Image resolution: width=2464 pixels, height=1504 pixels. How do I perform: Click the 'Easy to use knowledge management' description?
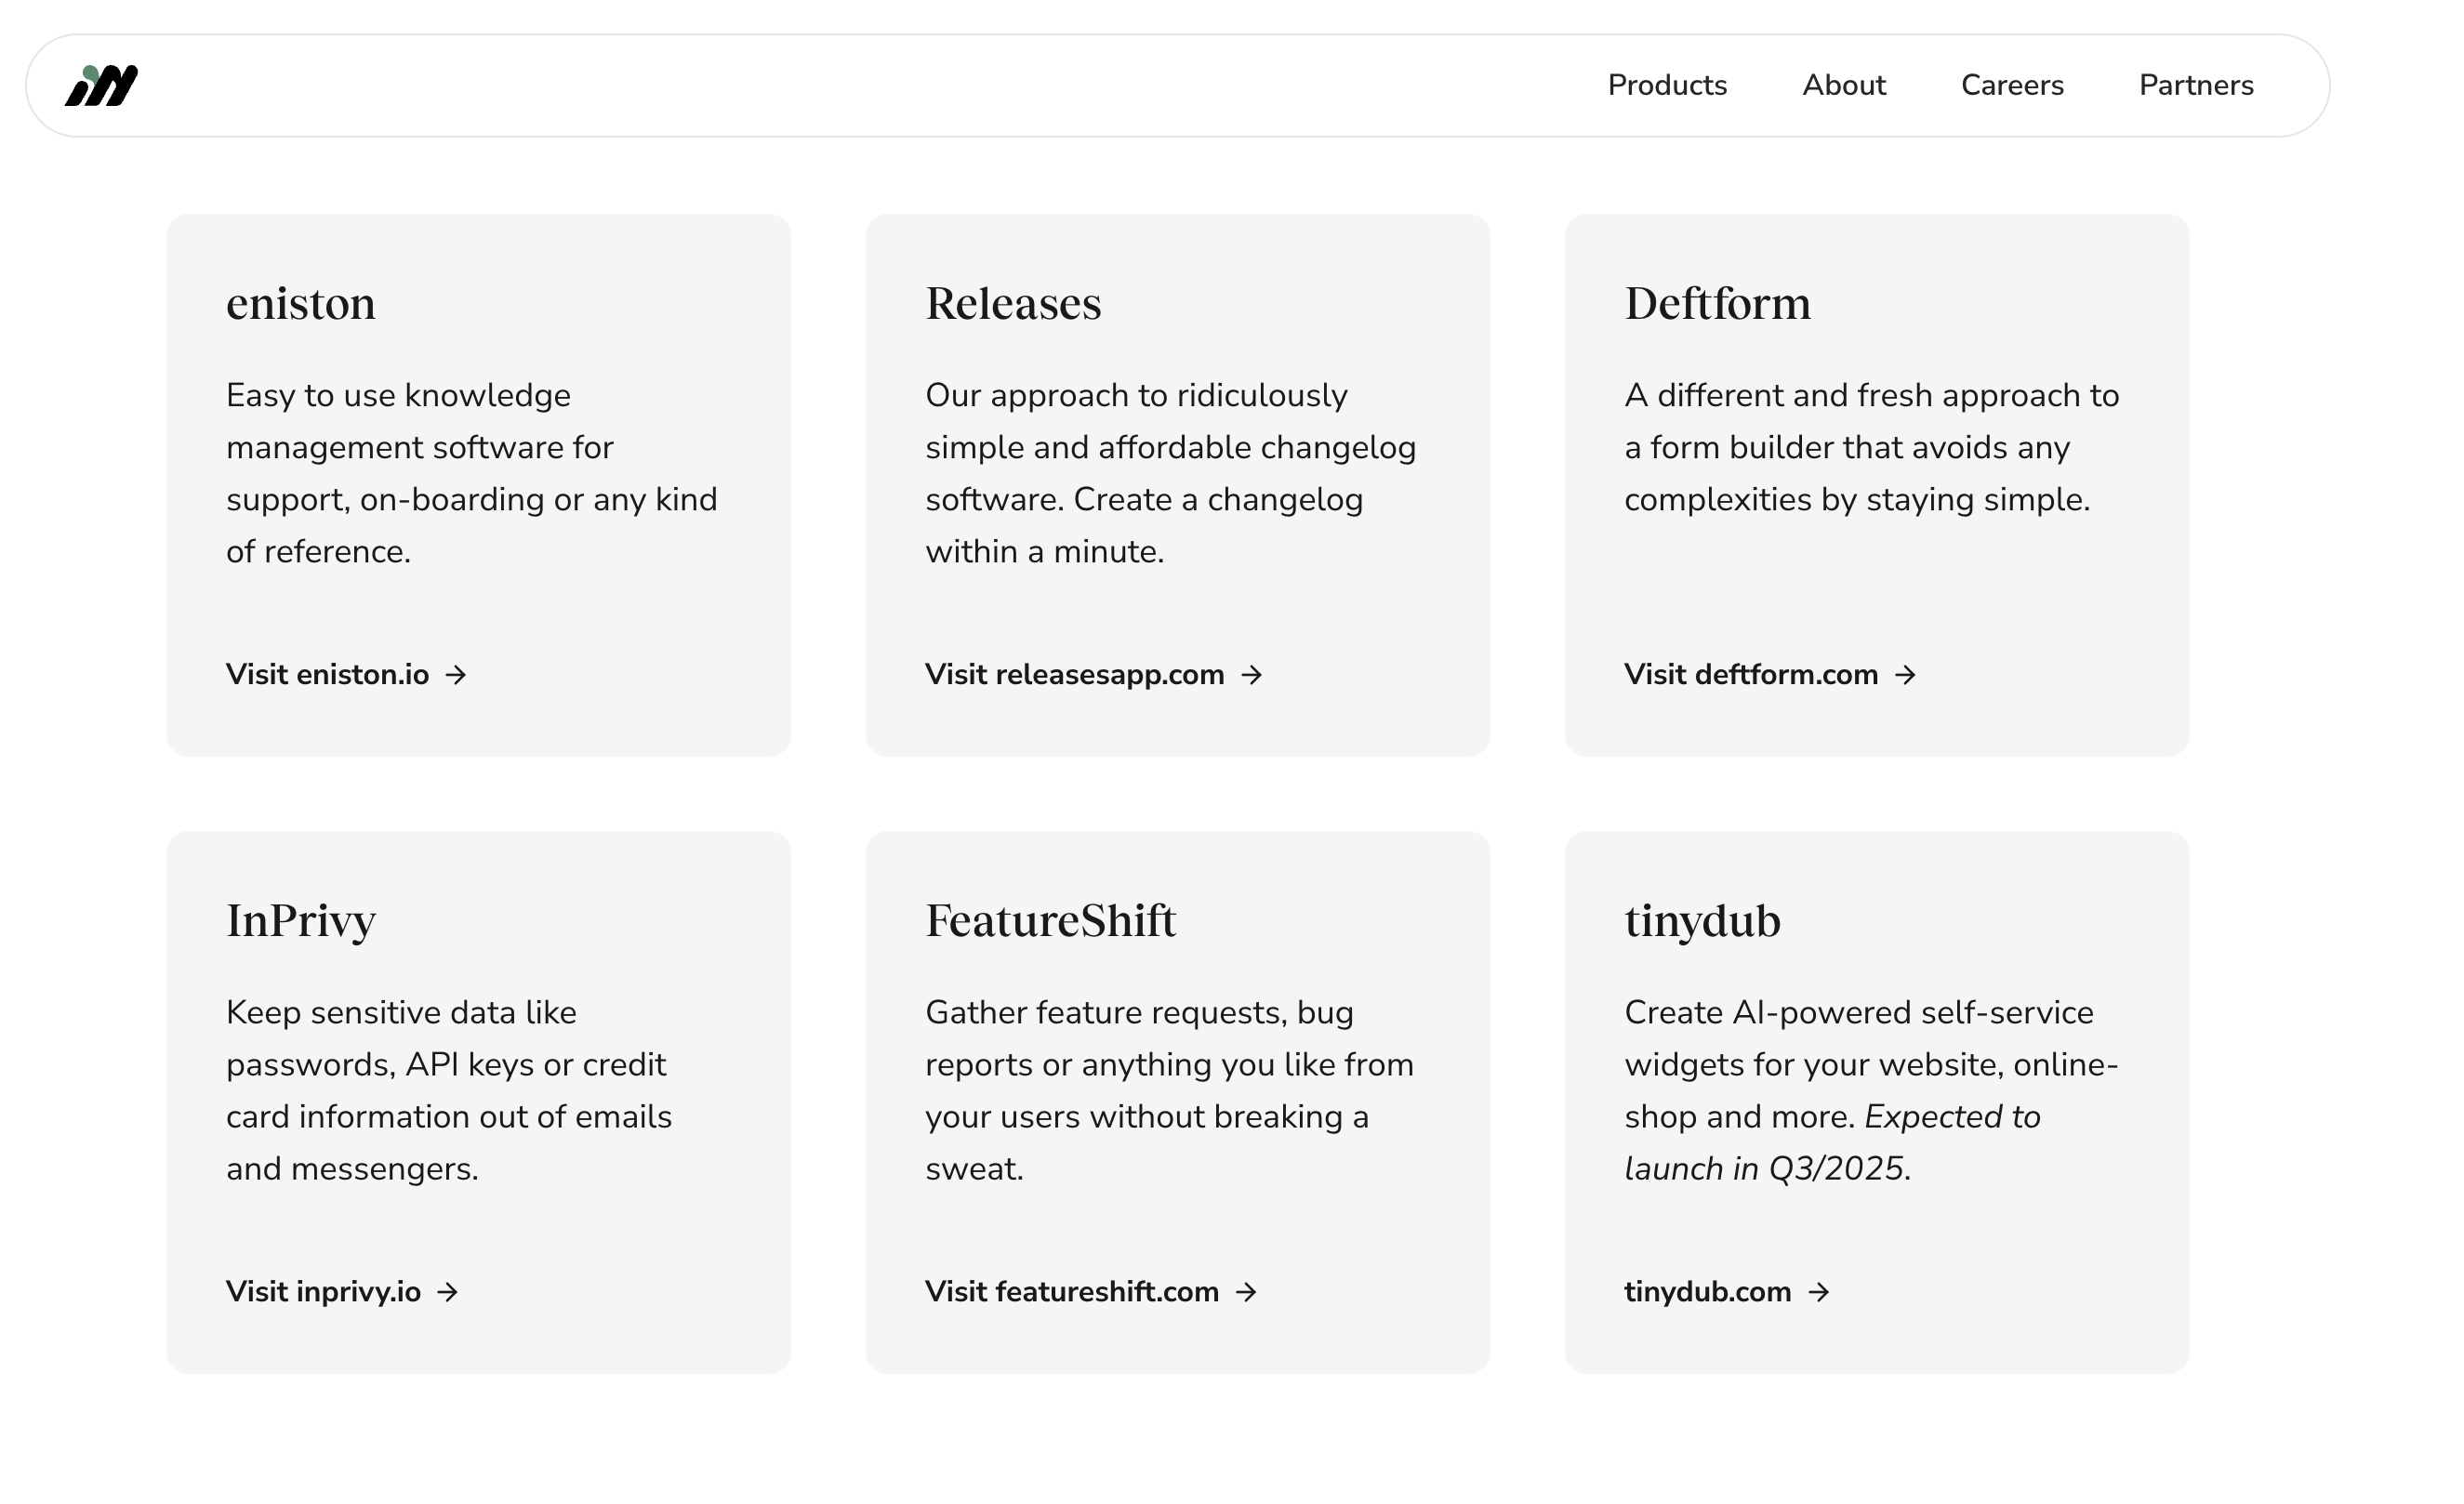pos(472,473)
